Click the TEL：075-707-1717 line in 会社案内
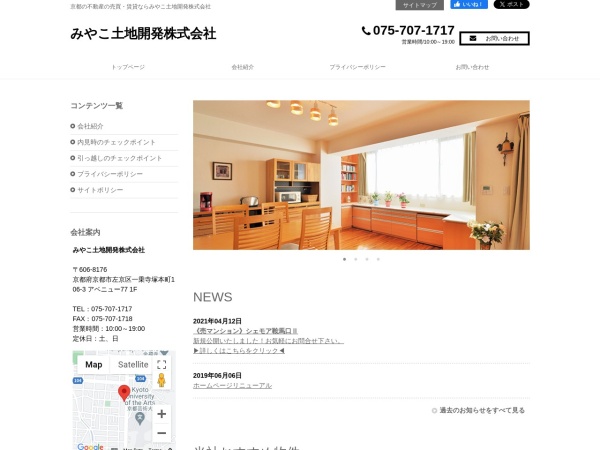 pyautogui.click(x=102, y=309)
